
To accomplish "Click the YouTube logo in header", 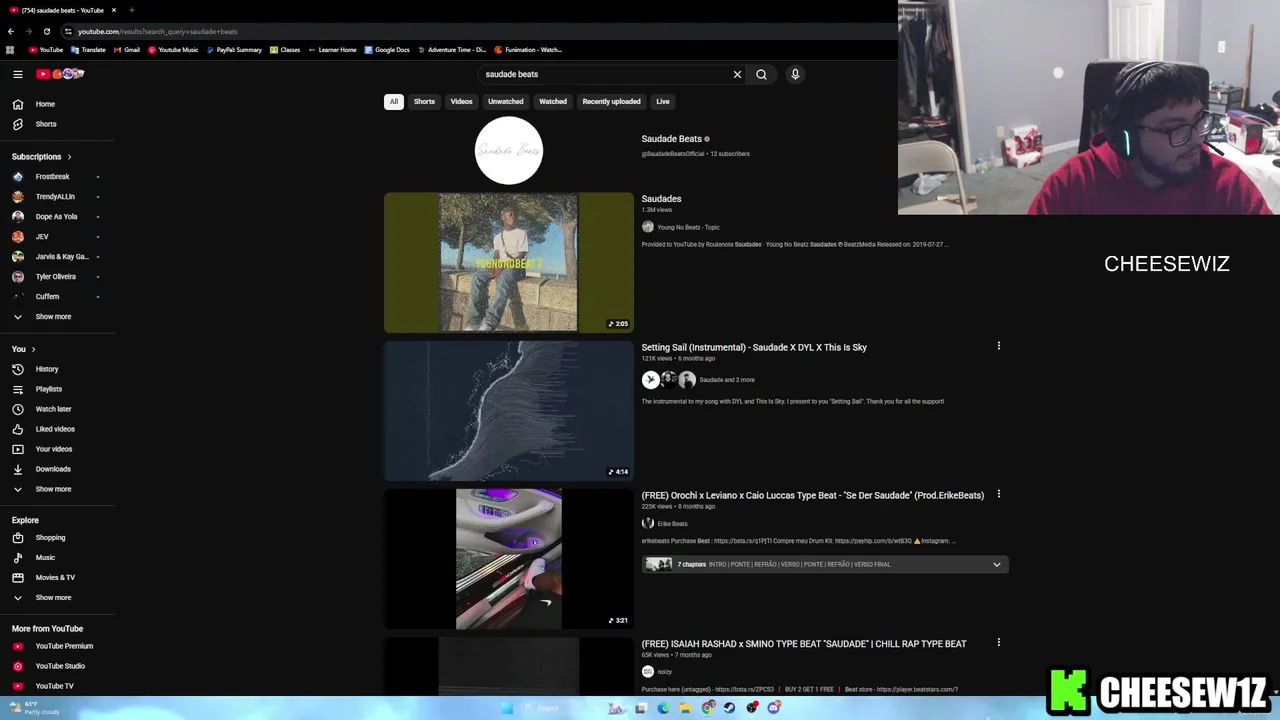I will coord(60,74).
